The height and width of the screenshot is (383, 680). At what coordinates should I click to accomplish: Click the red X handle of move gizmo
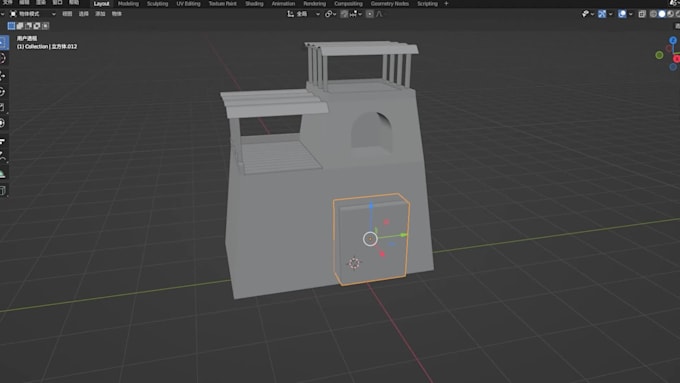[x=382, y=254]
